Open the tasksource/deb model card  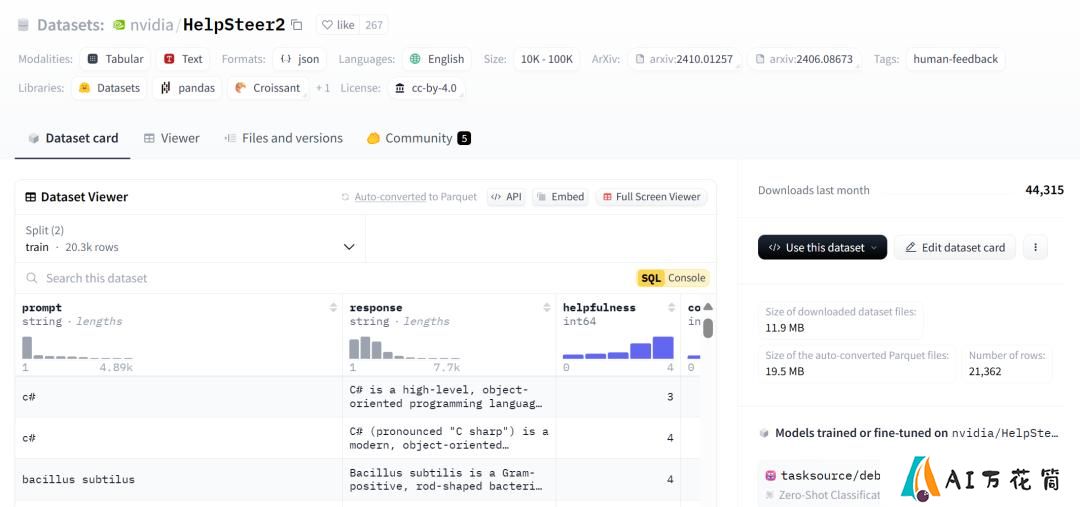(x=822, y=484)
